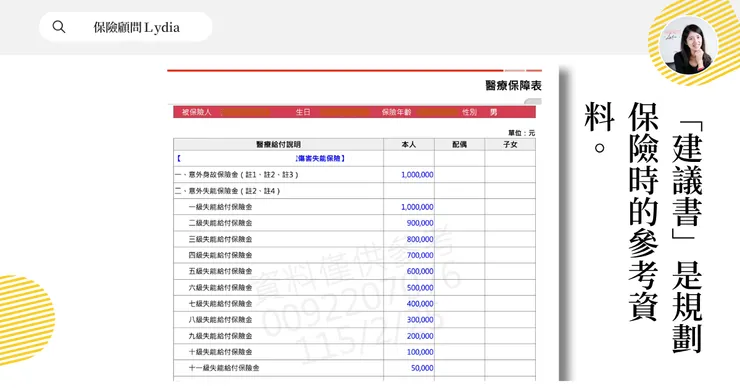Select the 一級失能給付保險金 row label

click(220, 207)
